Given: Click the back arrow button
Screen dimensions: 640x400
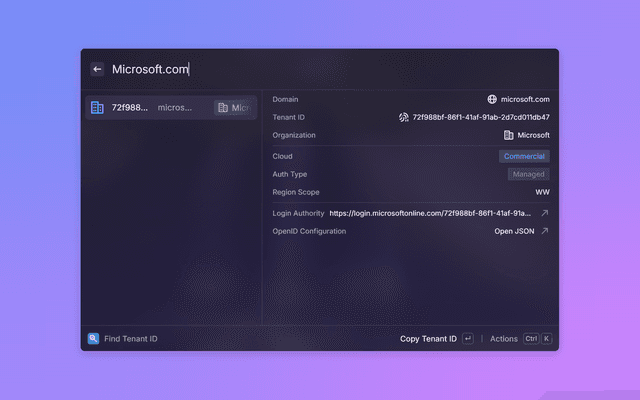Looking at the screenshot, I should [97, 69].
